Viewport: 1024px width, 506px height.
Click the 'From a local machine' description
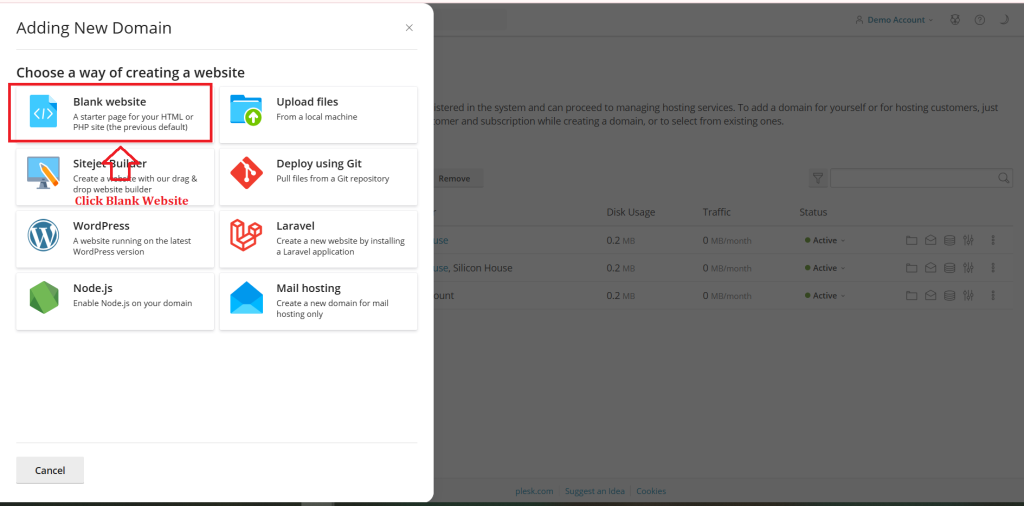point(317,117)
